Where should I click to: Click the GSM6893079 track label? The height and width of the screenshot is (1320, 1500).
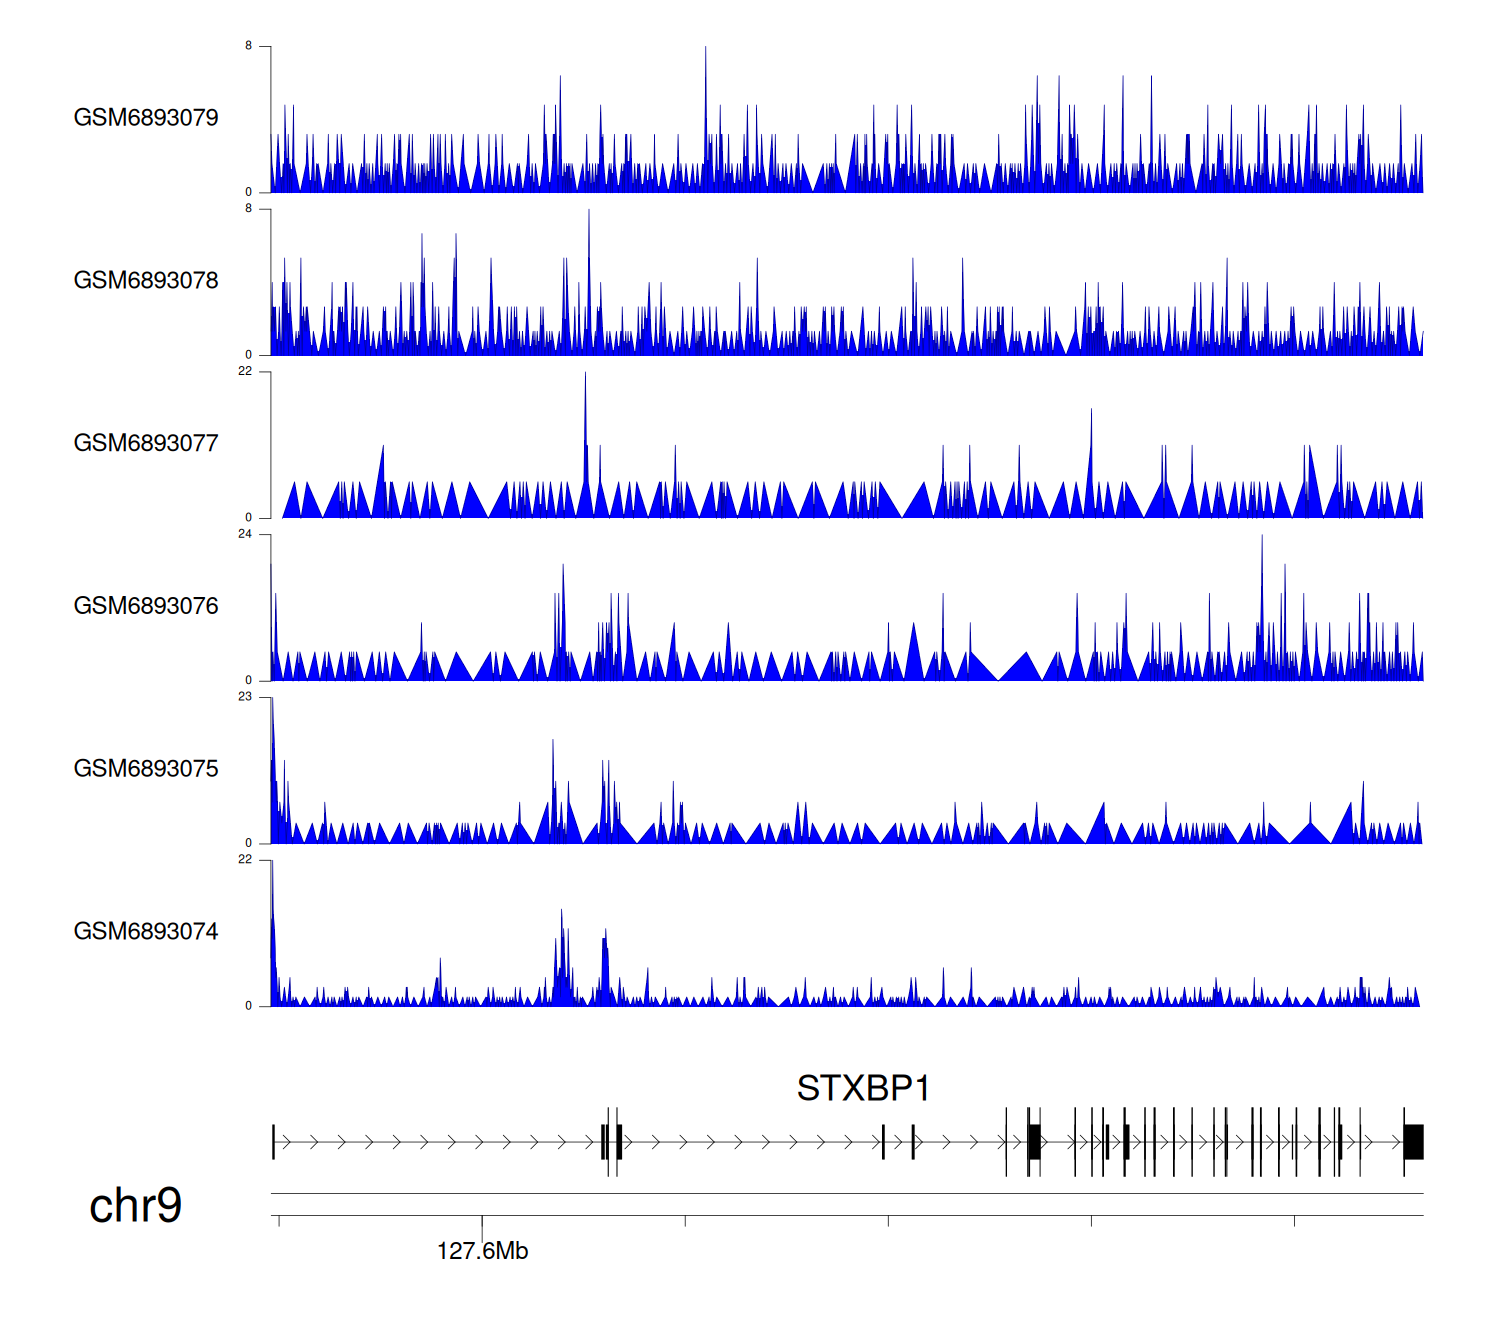[146, 118]
